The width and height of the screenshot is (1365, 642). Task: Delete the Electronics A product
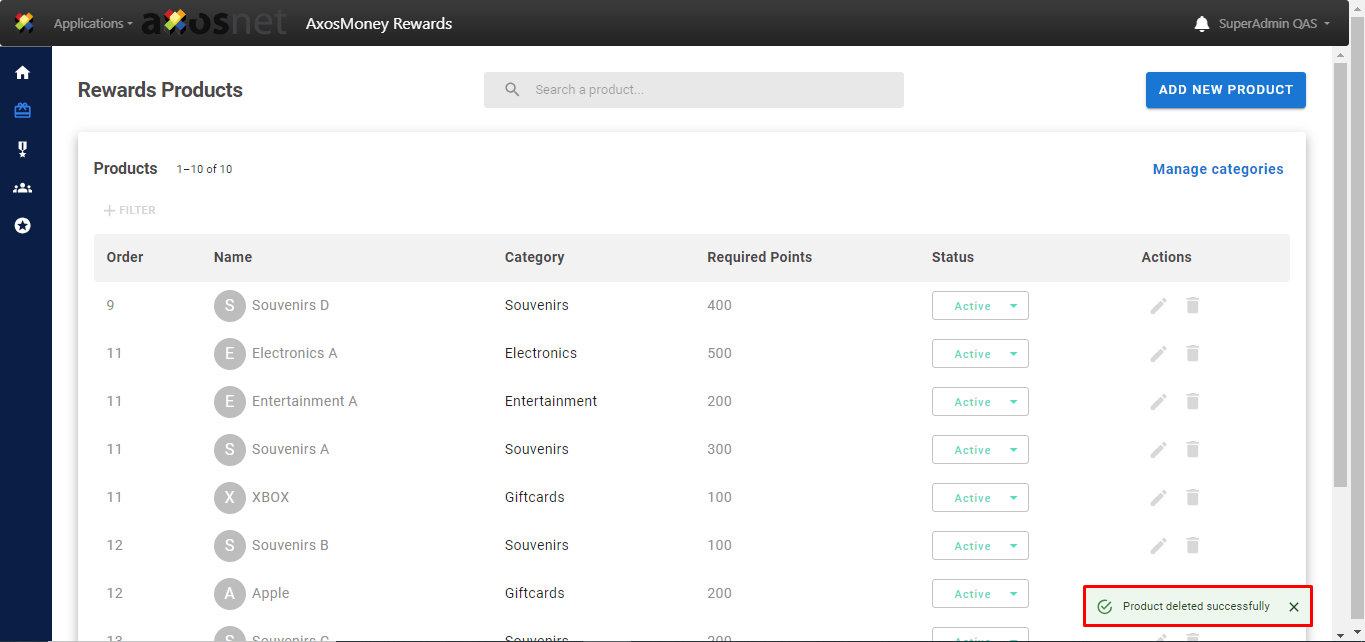[x=1192, y=354]
